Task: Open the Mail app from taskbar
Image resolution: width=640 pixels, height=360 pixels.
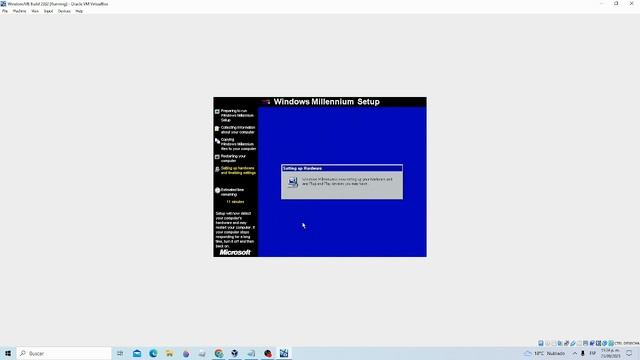Action: click(137, 353)
